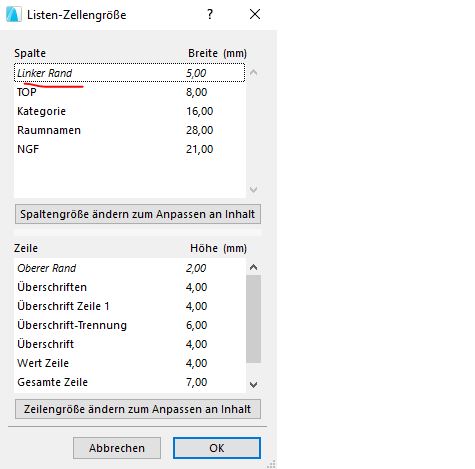475x469 pixels.
Task: Confirm with the OK button
Action: coord(217,448)
